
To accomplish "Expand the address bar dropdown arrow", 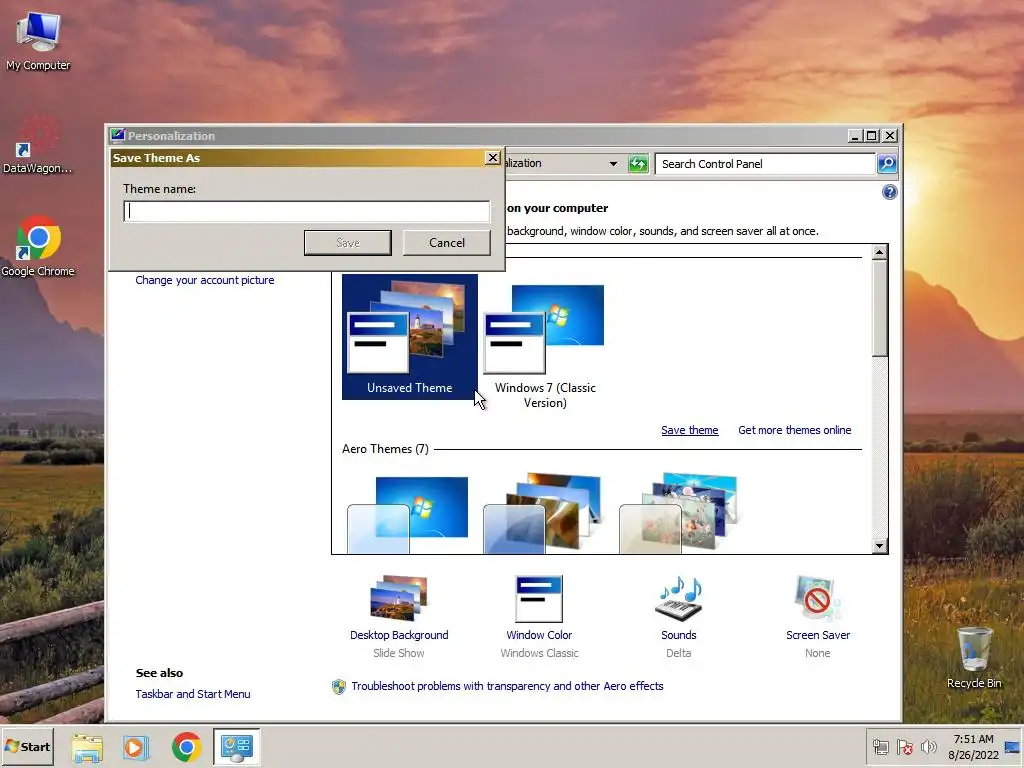I will click(x=613, y=164).
